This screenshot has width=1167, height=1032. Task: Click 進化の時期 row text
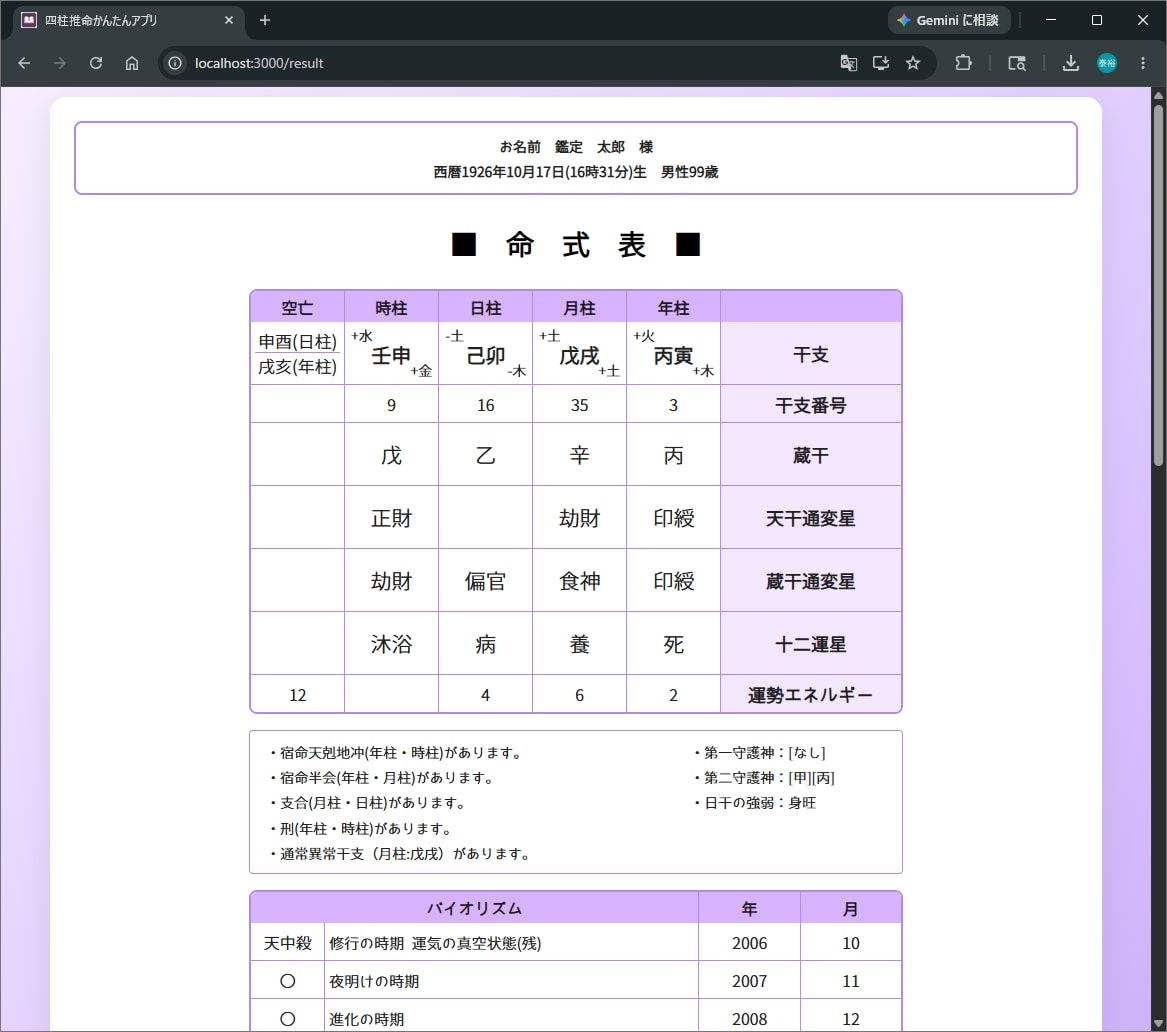pos(366,1019)
